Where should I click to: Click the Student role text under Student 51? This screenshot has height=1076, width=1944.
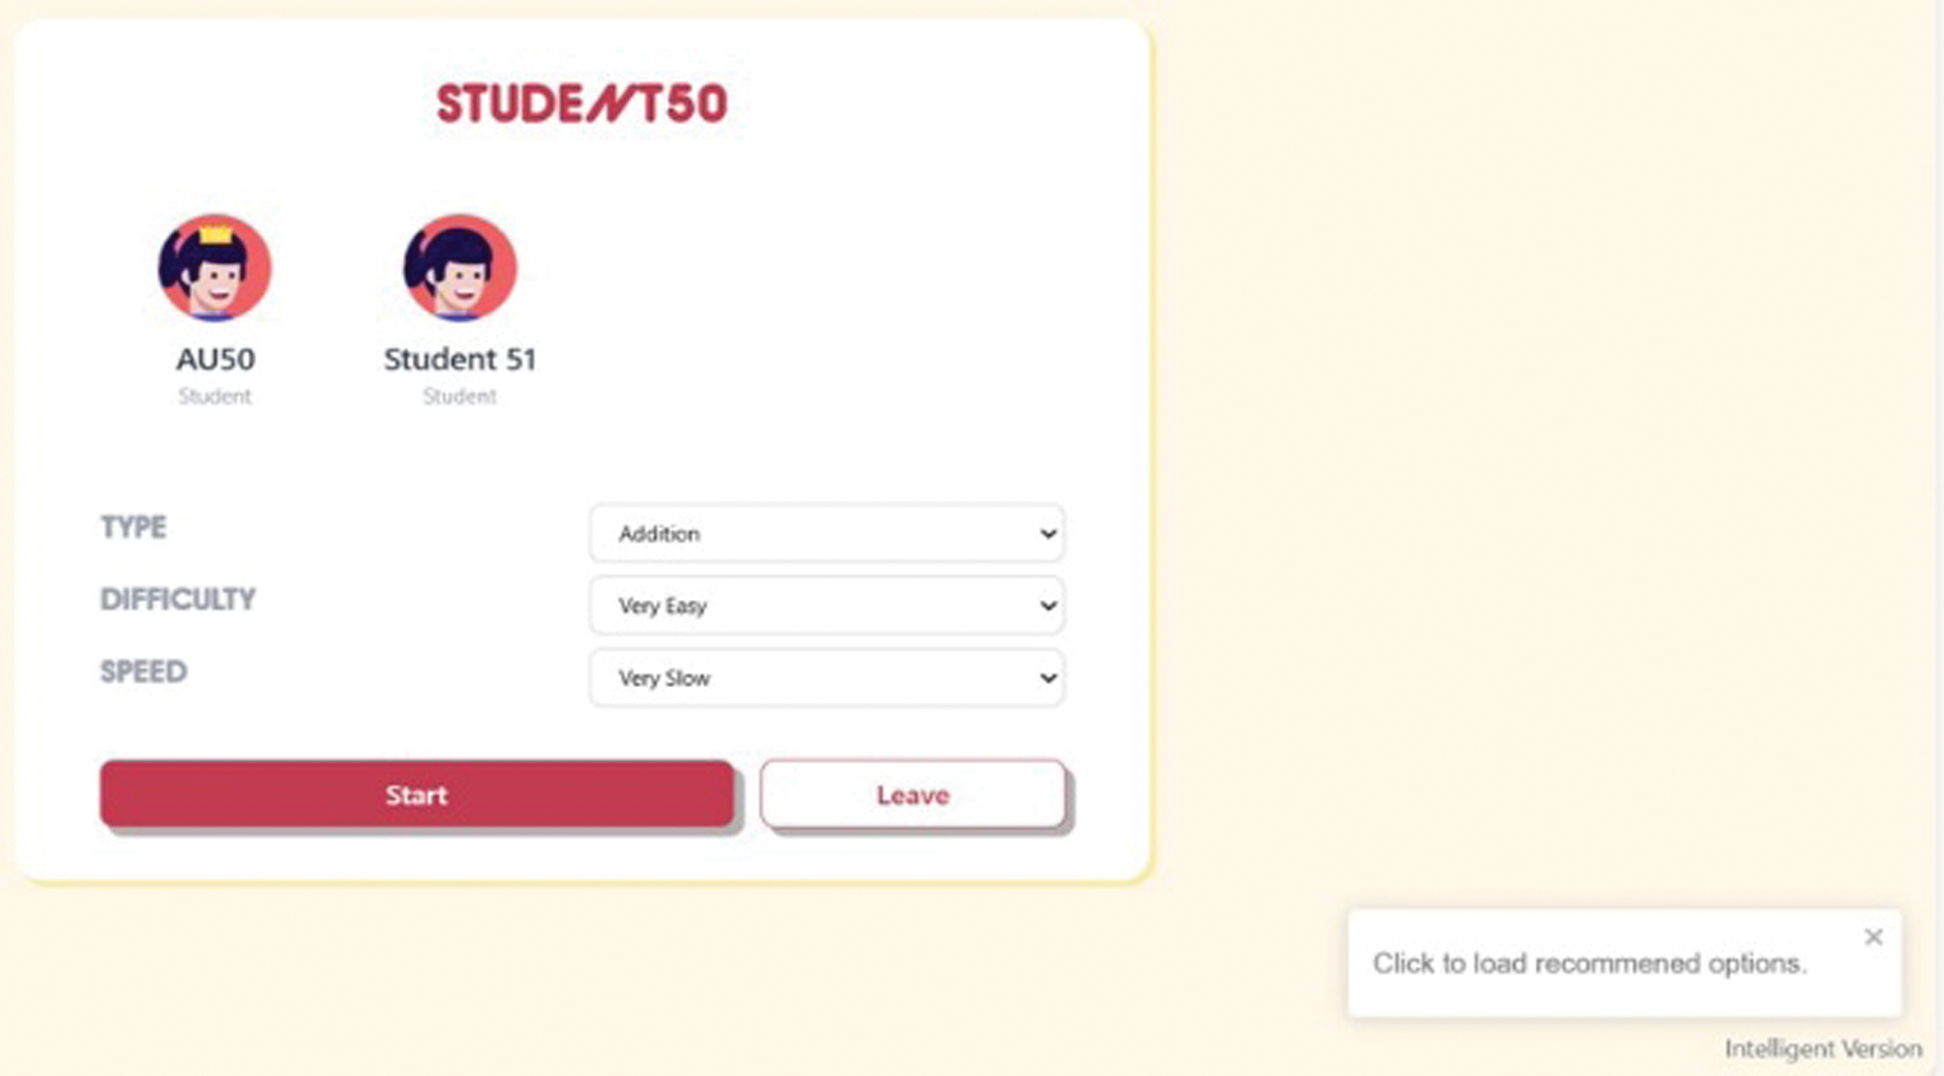pos(459,396)
